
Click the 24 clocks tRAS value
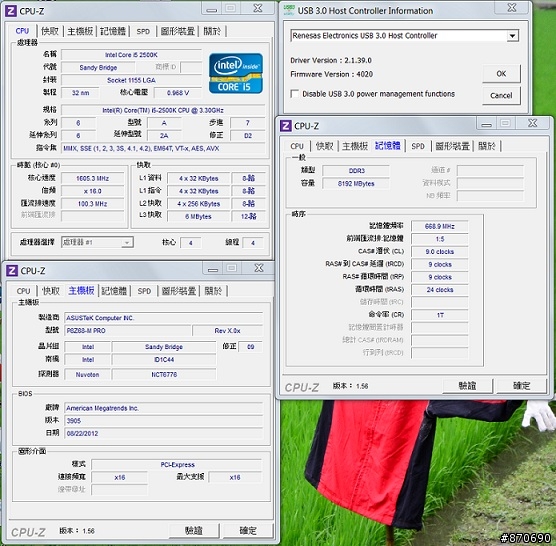[x=440, y=290]
